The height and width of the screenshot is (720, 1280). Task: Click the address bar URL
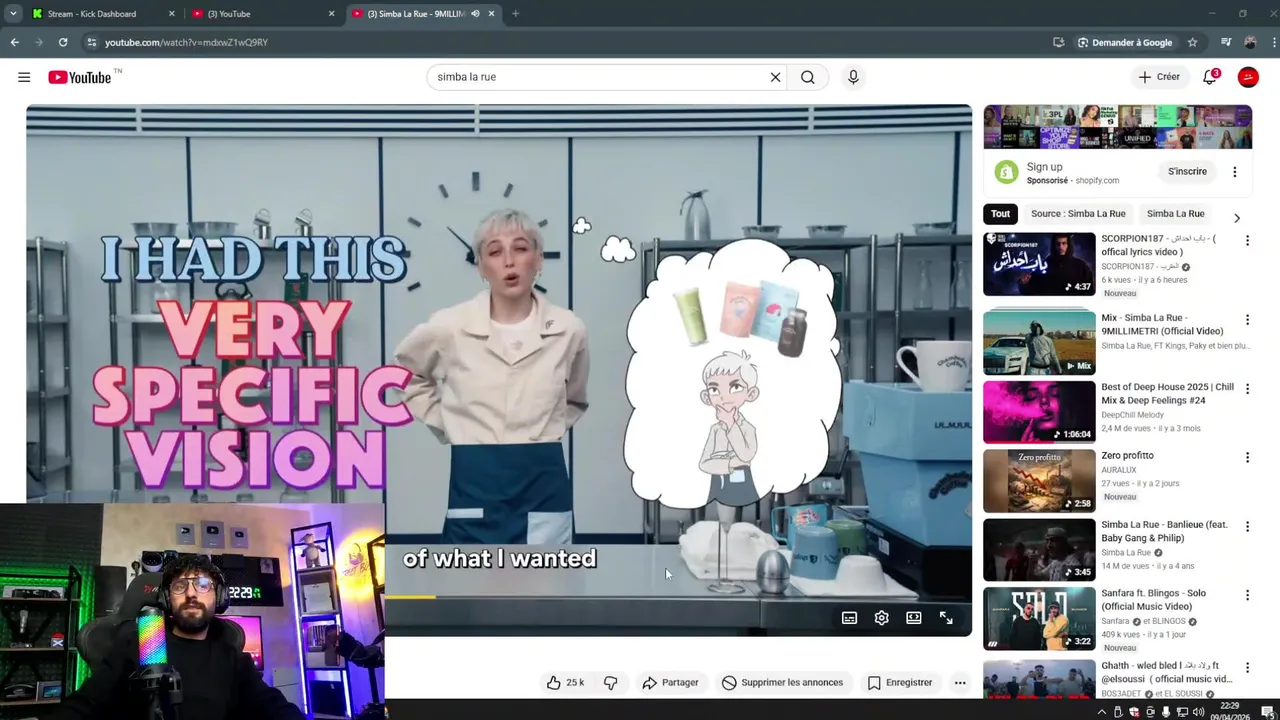tap(186, 43)
